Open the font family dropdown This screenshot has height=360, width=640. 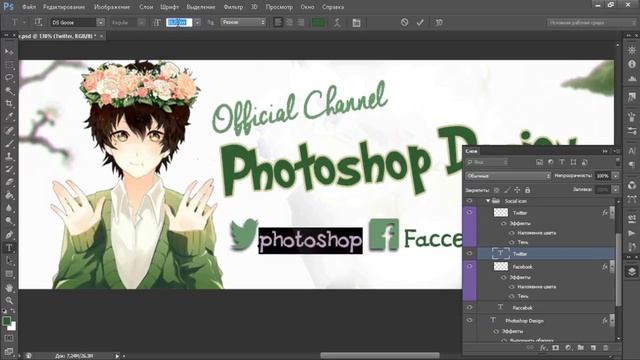tap(101, 22)
